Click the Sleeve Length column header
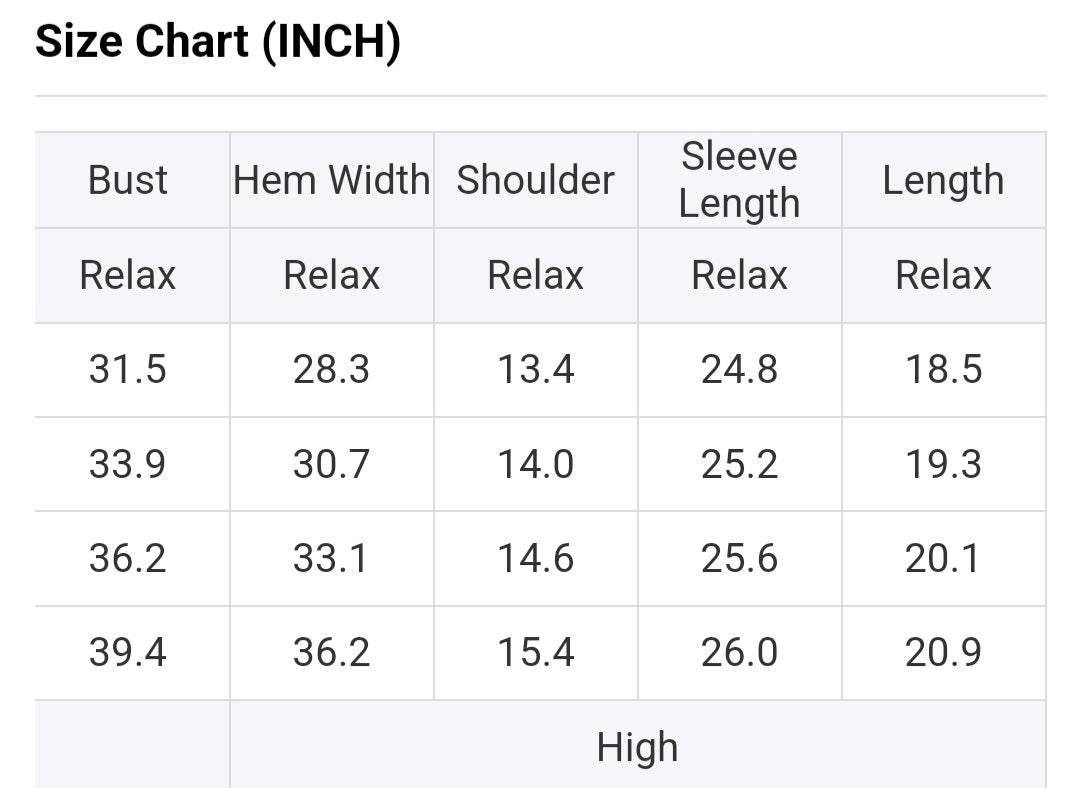1080x788 pixels. coord(739,180)
